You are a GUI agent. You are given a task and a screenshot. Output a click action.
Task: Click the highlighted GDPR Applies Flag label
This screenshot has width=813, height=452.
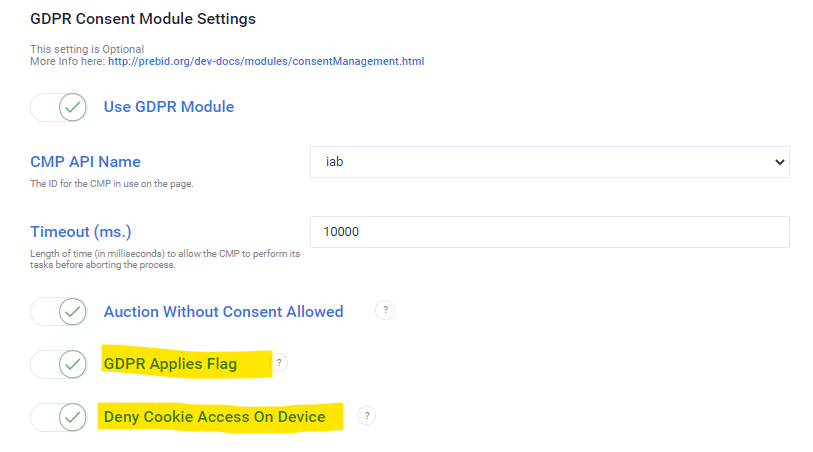pyautogui.click(x=171, y=364)
